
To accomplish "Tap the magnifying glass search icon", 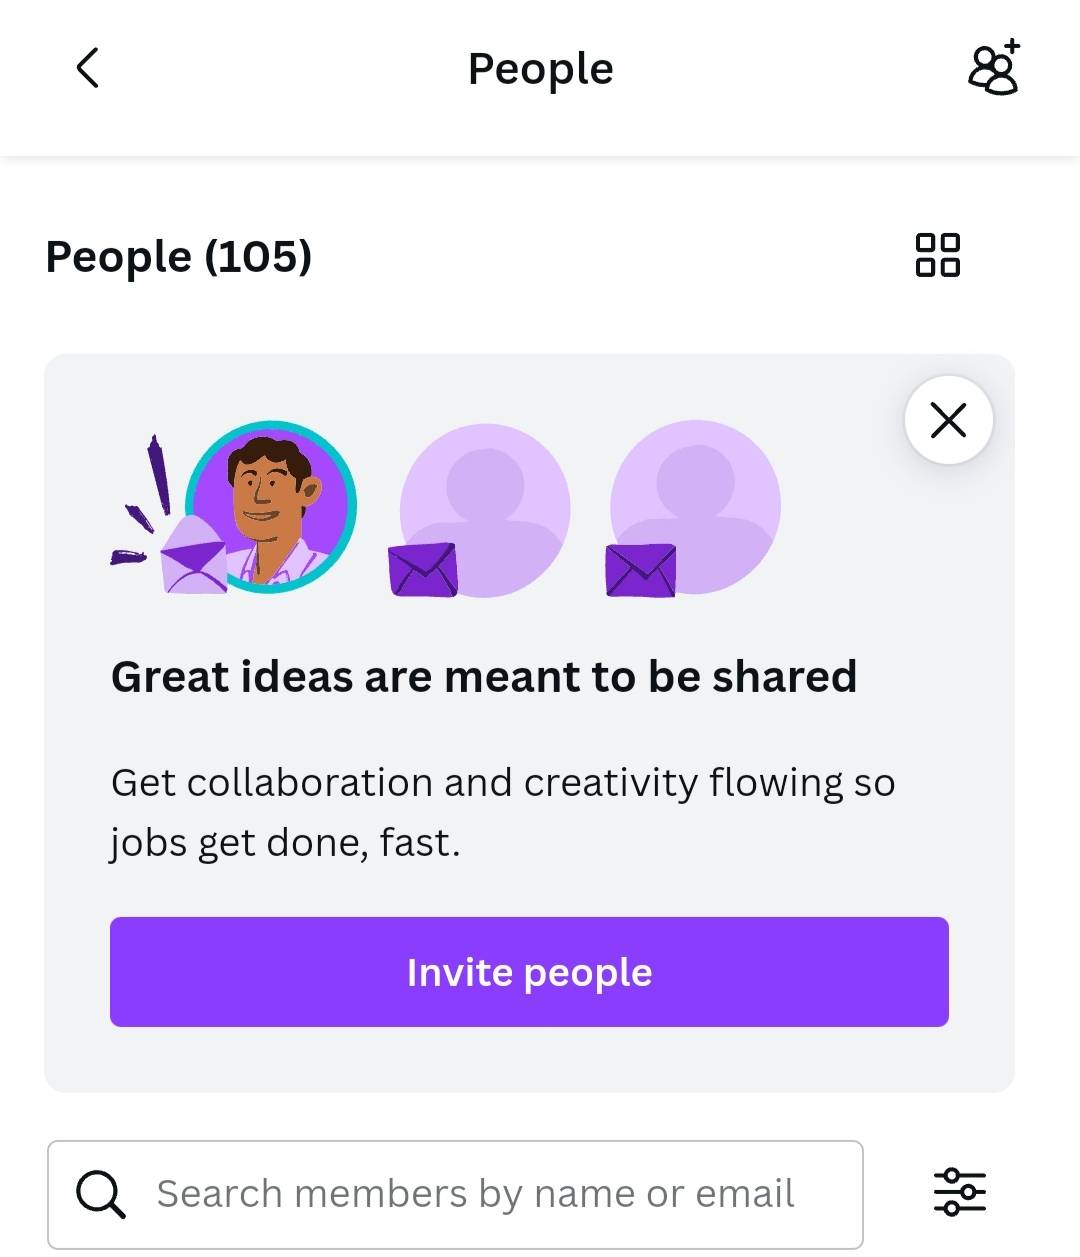I will pos(100,1194).
